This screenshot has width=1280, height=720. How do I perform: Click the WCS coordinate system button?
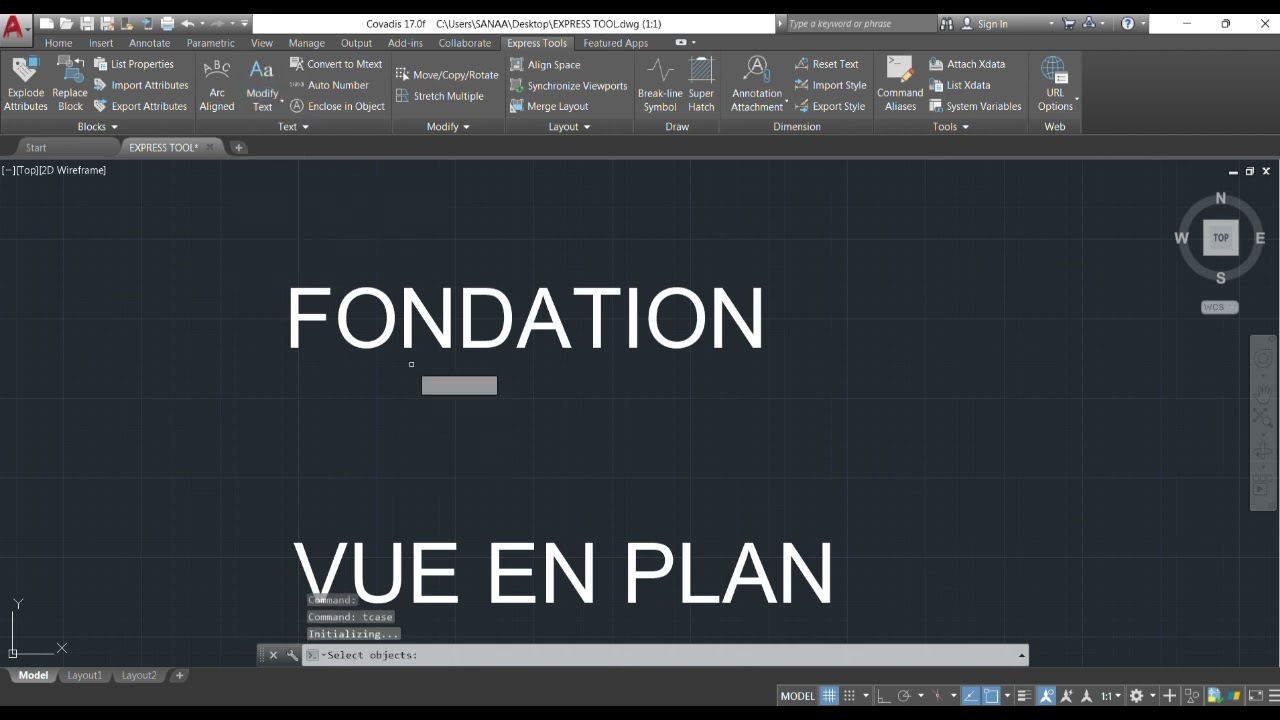pyautogui.click(x=1220, y=307)
